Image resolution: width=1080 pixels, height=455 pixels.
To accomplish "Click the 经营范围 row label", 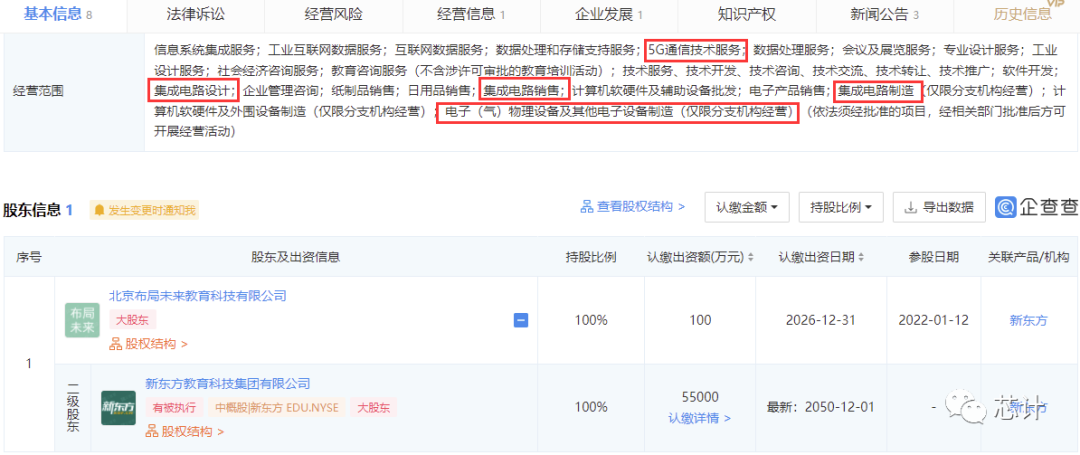I will pyautogui.click(x=39, y=90).
